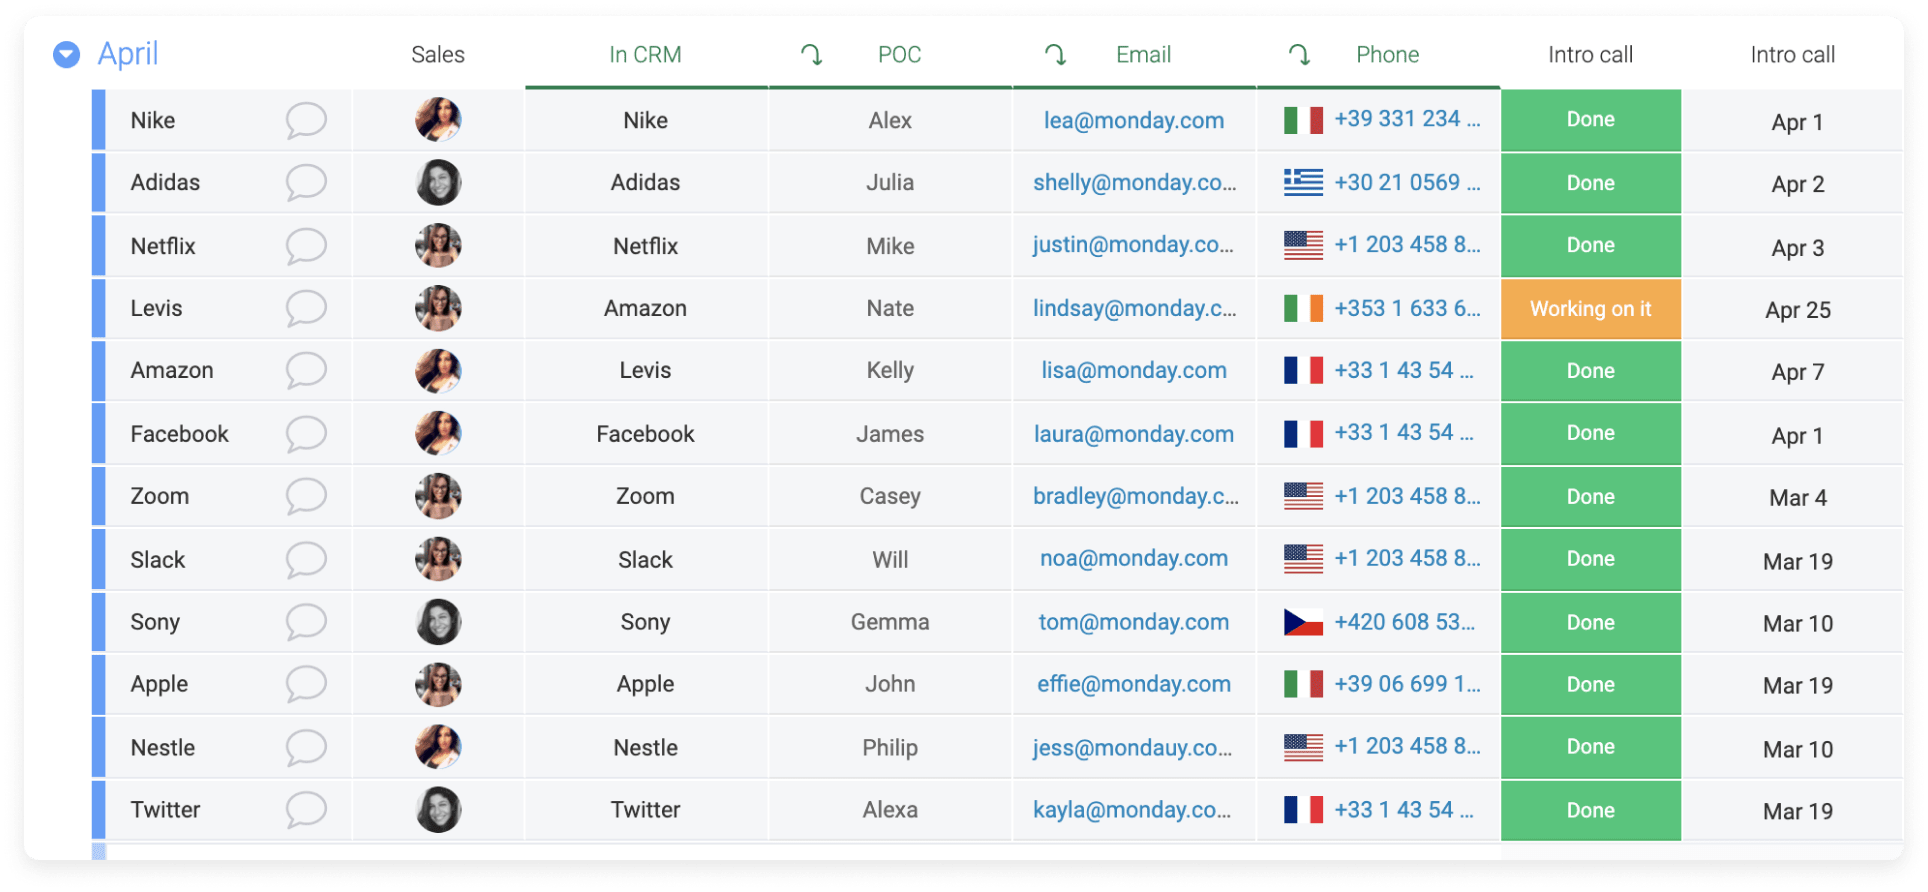The image size is (1928, 892).
Task: Open the conversation bubble for Nestle
Action: coord(306,749)
